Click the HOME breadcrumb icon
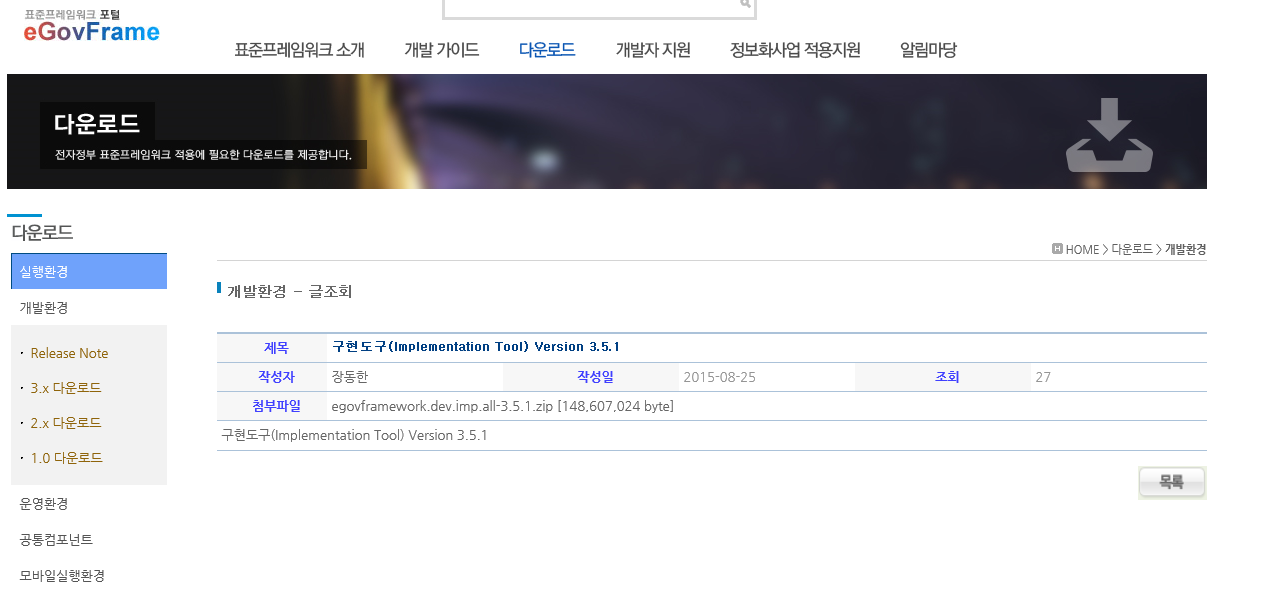 [x=1057, y=249]
